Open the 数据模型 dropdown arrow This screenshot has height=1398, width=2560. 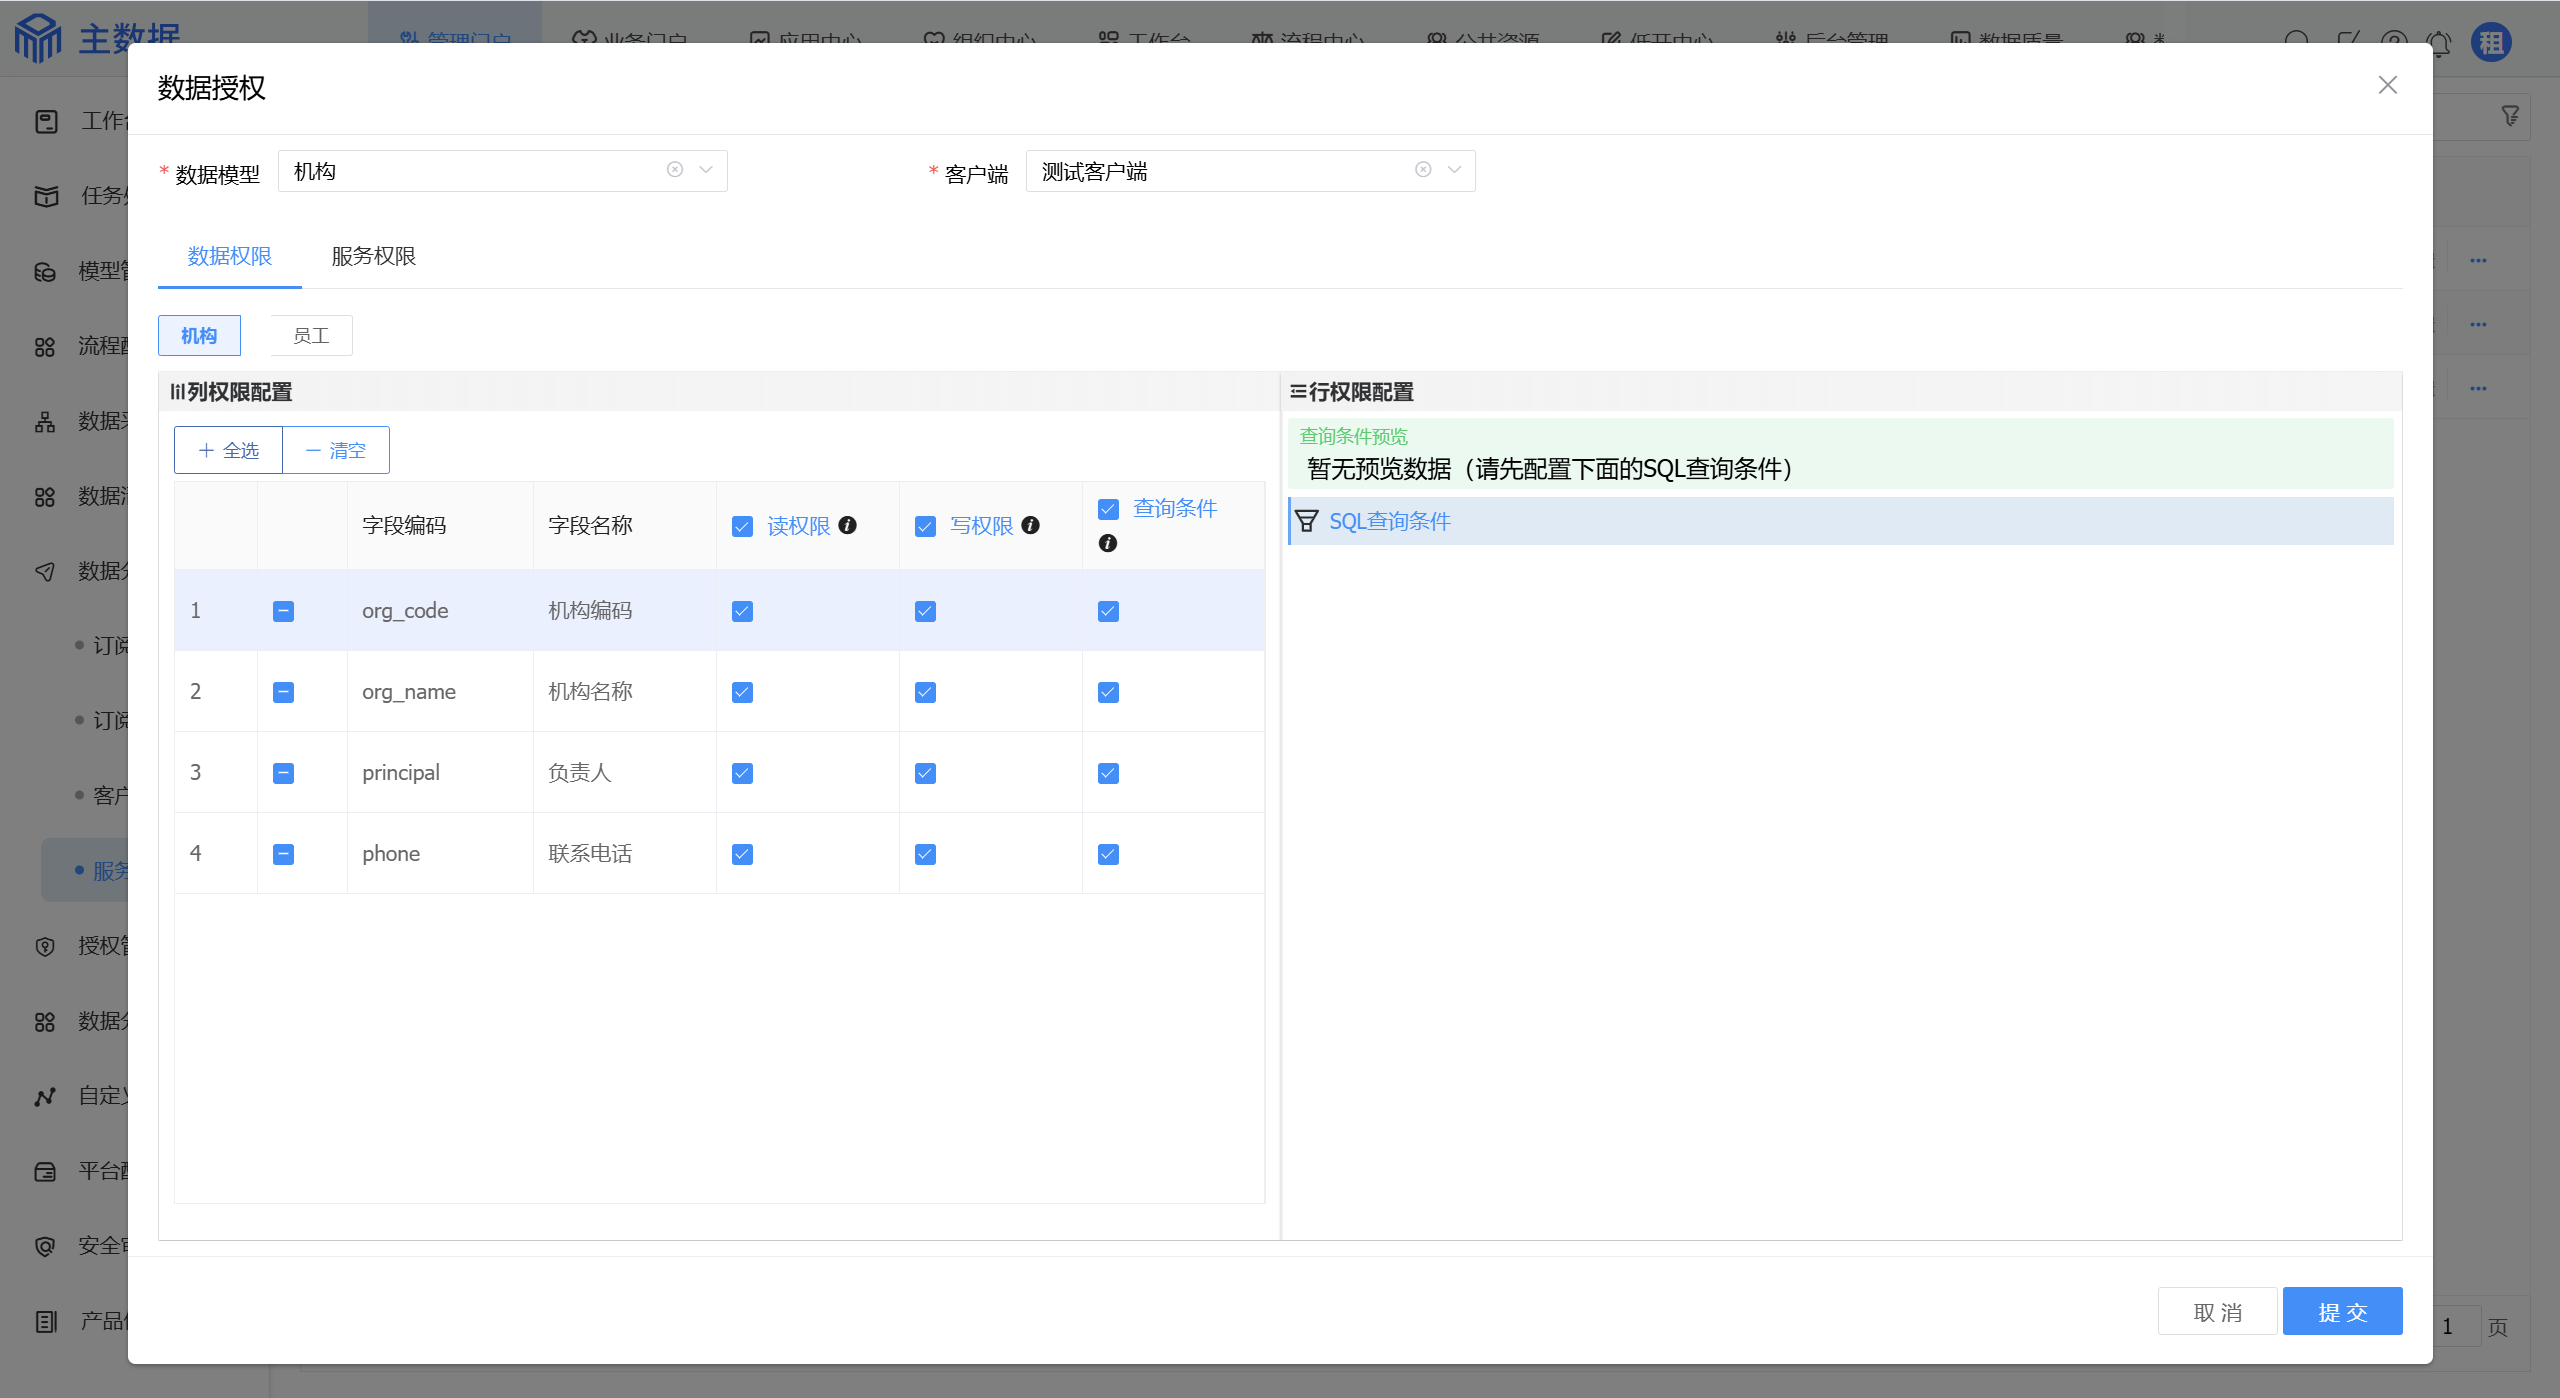706,170
